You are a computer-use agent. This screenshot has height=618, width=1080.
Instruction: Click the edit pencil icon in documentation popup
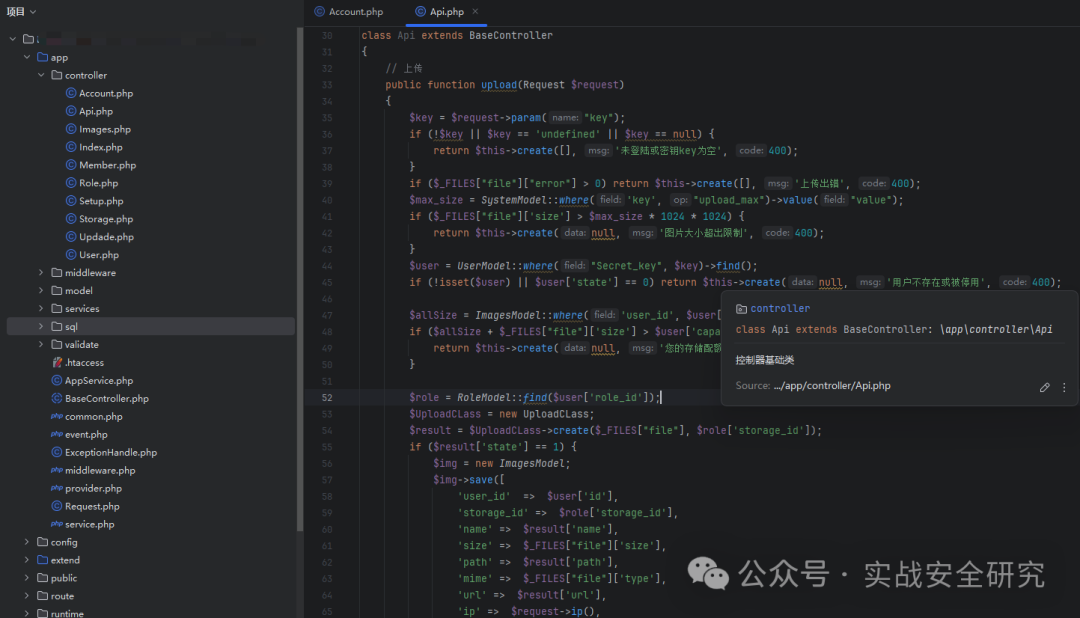pos(1044,387)
